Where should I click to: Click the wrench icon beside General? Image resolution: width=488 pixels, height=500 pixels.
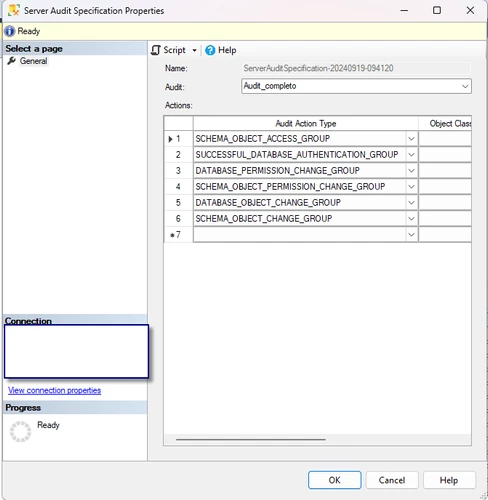coord(12,61)
